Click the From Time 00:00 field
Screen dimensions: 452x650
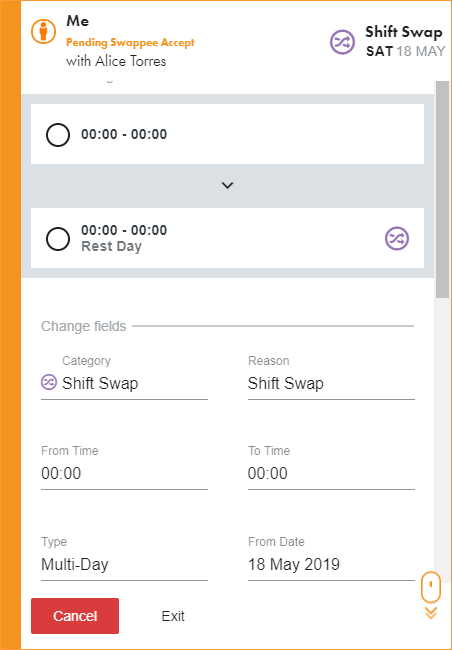(x=124, y=473)
